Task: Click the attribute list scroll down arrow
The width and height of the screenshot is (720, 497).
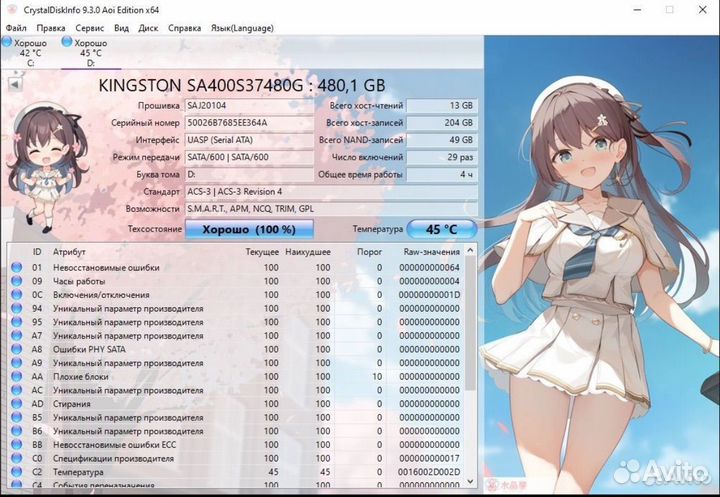Action: pos(470,481)
